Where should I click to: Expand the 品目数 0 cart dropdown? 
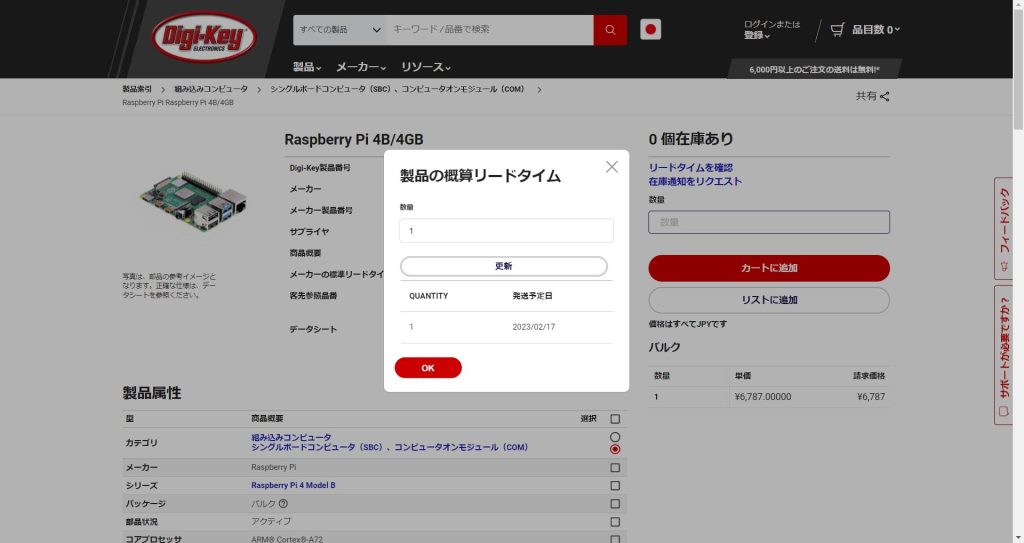pyautogui.click(x=875, y=29)
